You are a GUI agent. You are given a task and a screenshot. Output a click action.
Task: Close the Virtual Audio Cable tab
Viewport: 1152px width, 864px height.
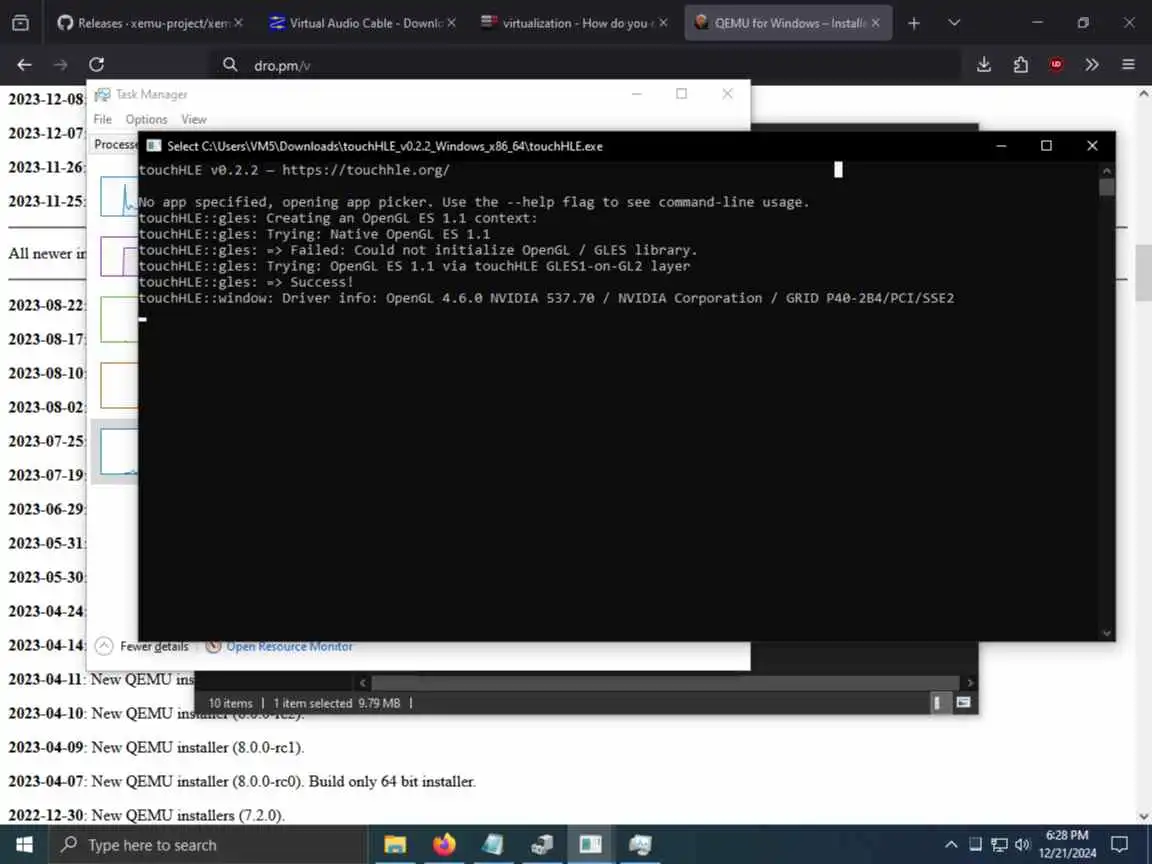[x=451, y=24]
